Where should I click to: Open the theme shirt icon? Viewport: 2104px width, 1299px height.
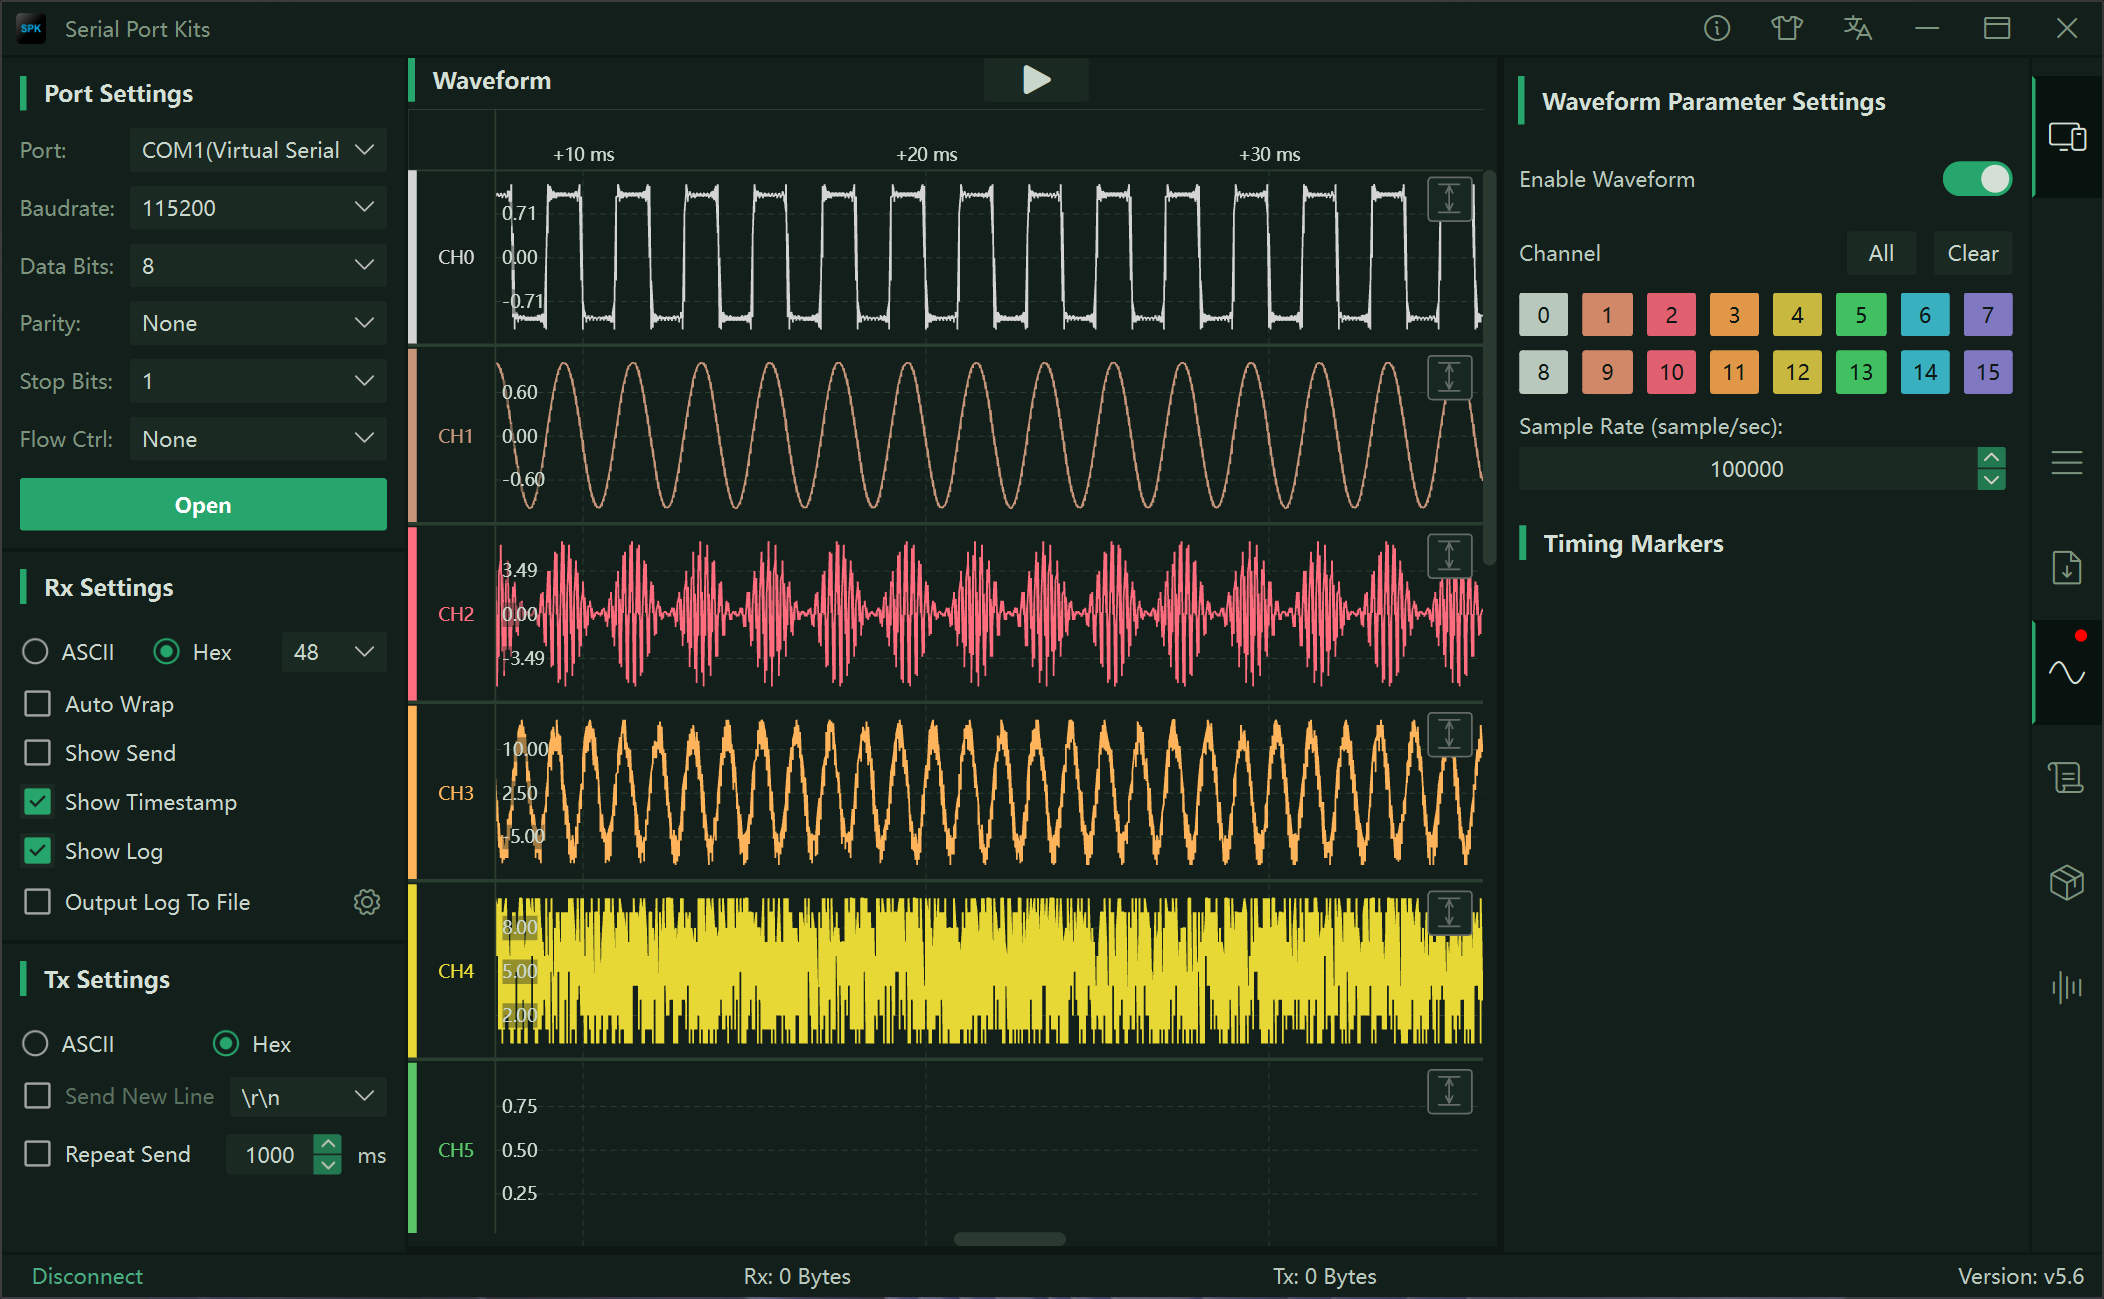[1786, 29]
